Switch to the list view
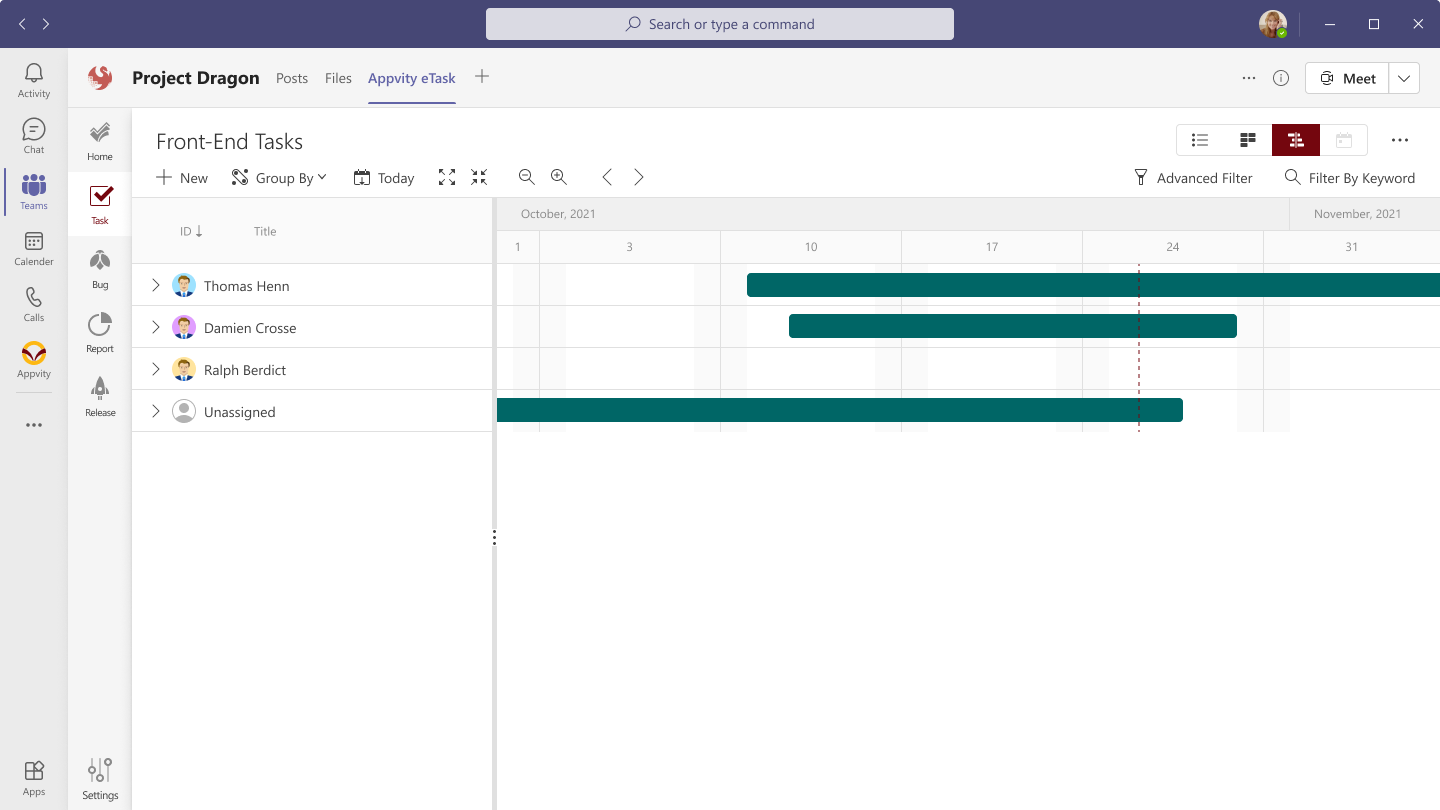1440x810 pixels. [x=1199, y=140]
